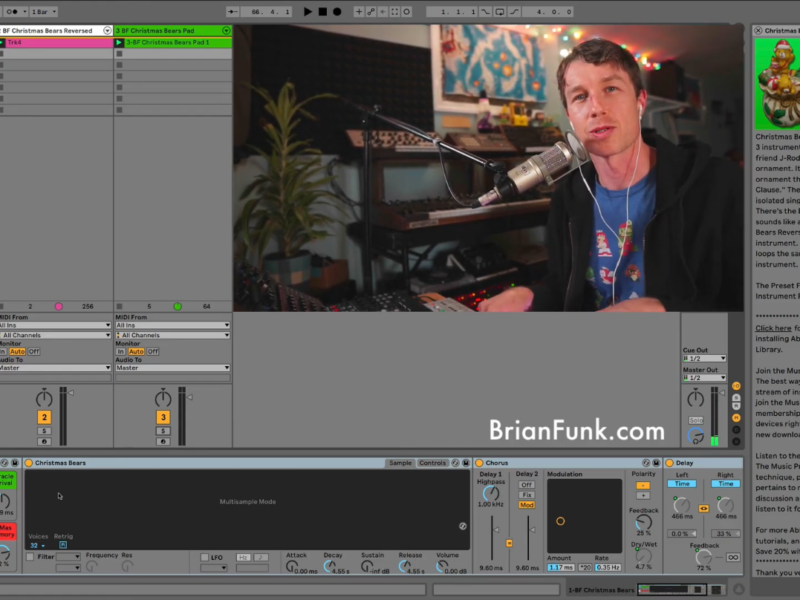Click the transport Stop button
Image resolution: width=800 pixels, height=600 pixels.
[322, 12]
